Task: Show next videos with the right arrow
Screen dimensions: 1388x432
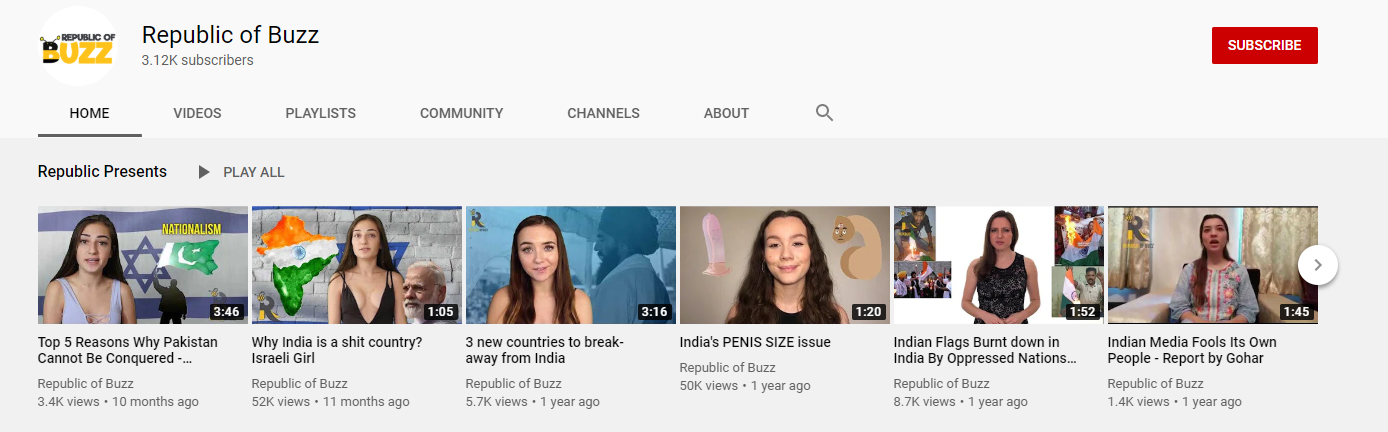Action: click(x=1318, y=265)
